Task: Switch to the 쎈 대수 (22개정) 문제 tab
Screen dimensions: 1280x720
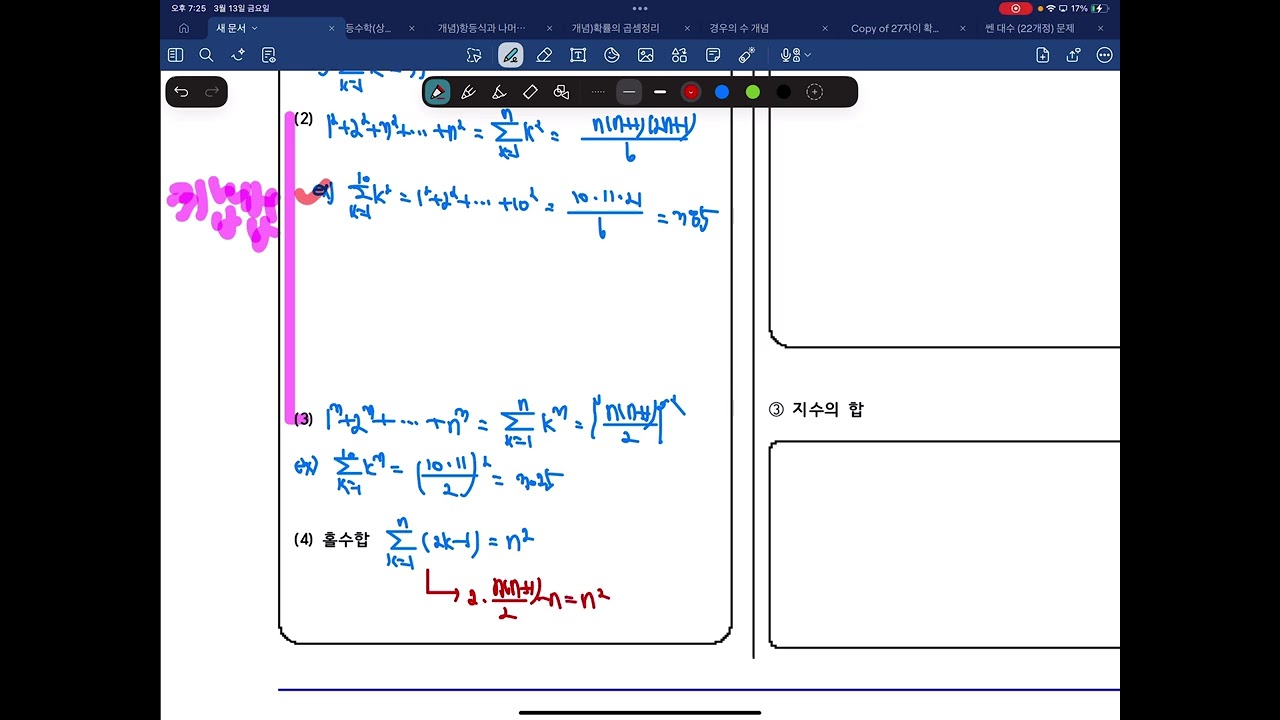Action: tap(1029, 28)
